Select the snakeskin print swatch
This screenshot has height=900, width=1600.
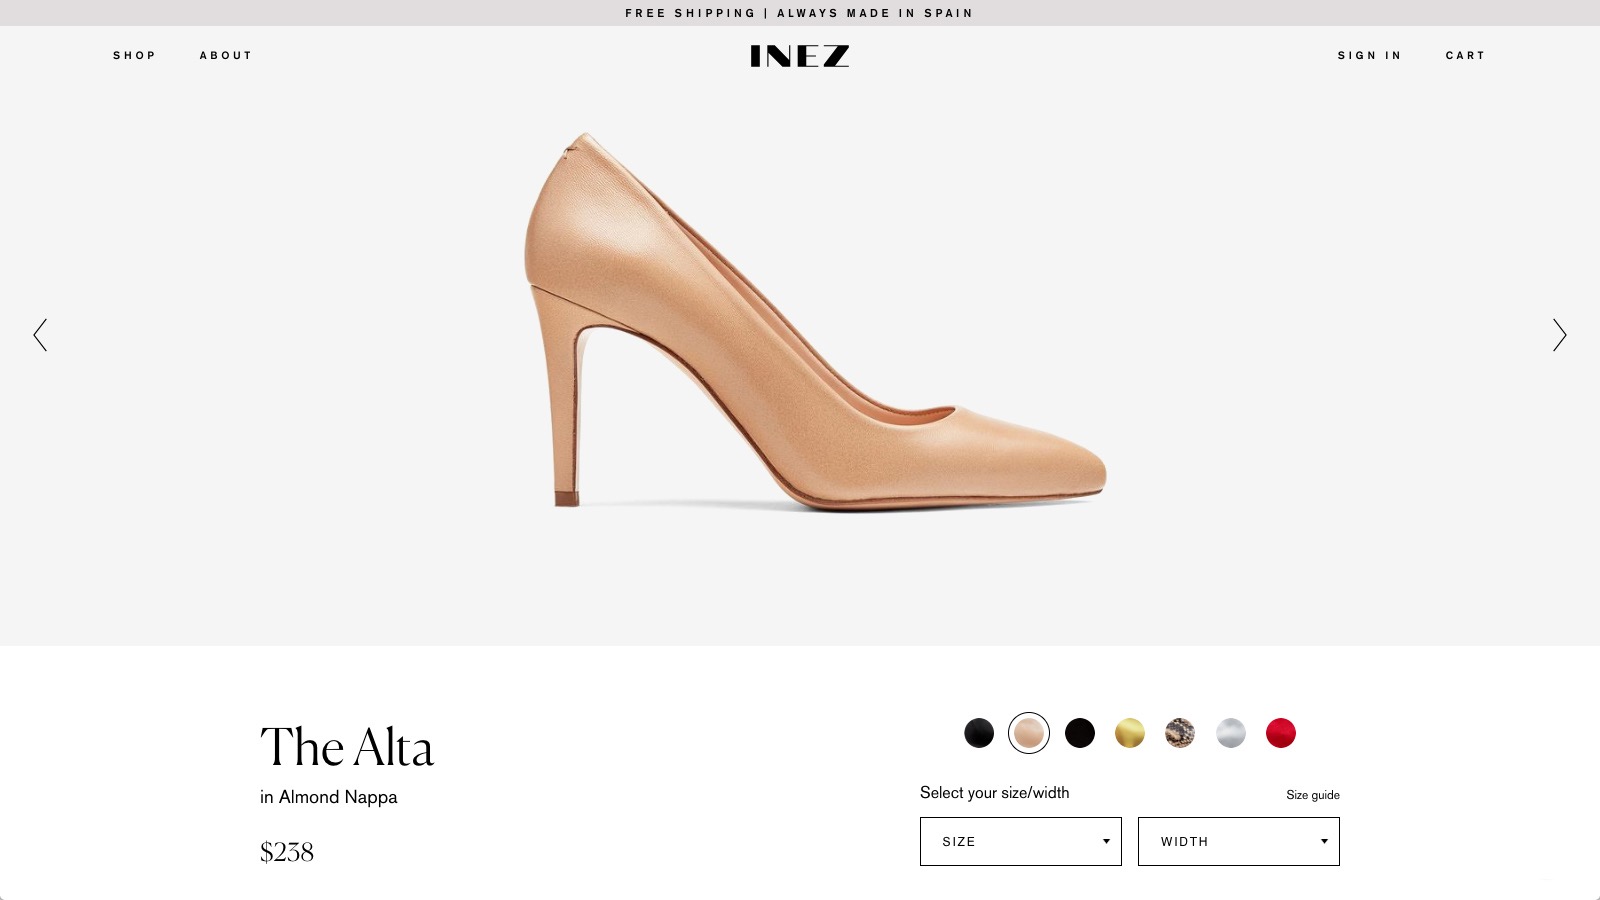pos(1181,733)
